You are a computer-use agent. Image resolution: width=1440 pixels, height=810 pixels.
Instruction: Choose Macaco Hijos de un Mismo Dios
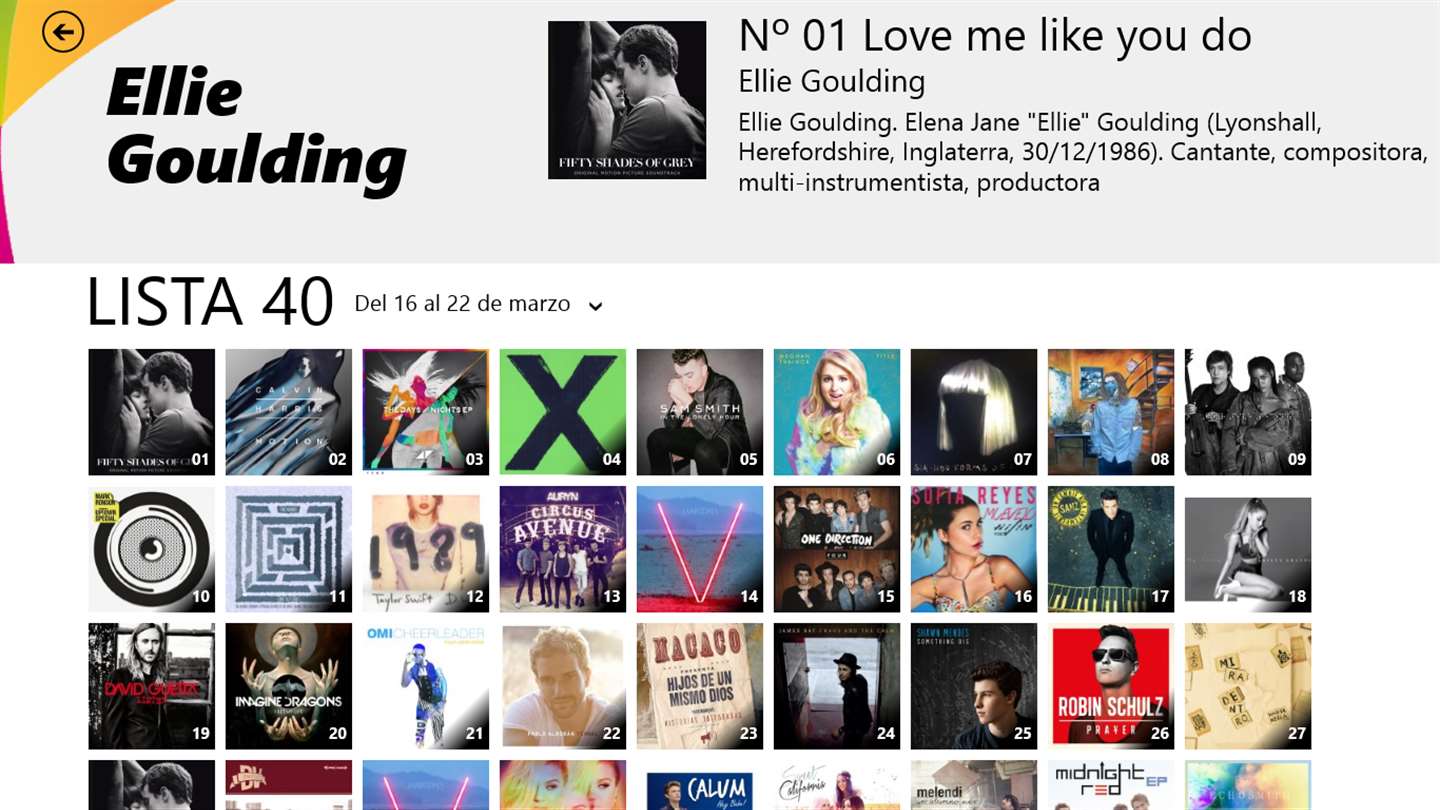coord(699,686)
